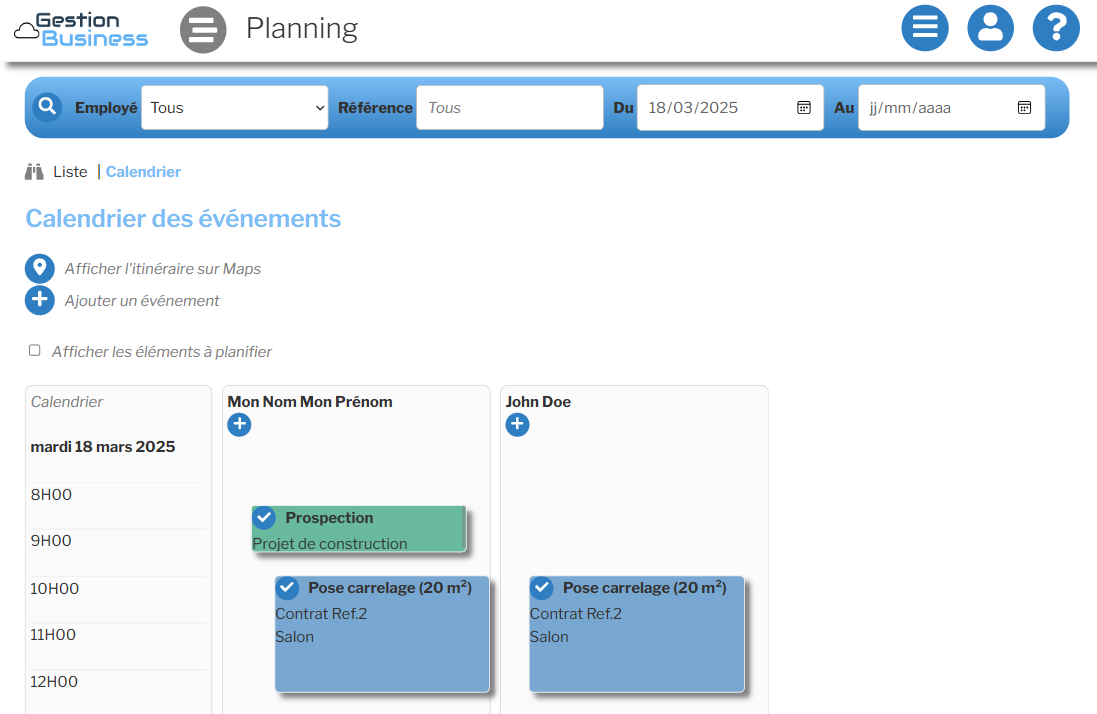Switch to Liste view
This screenshot has width=1097, height=714.
click(70, 172)
